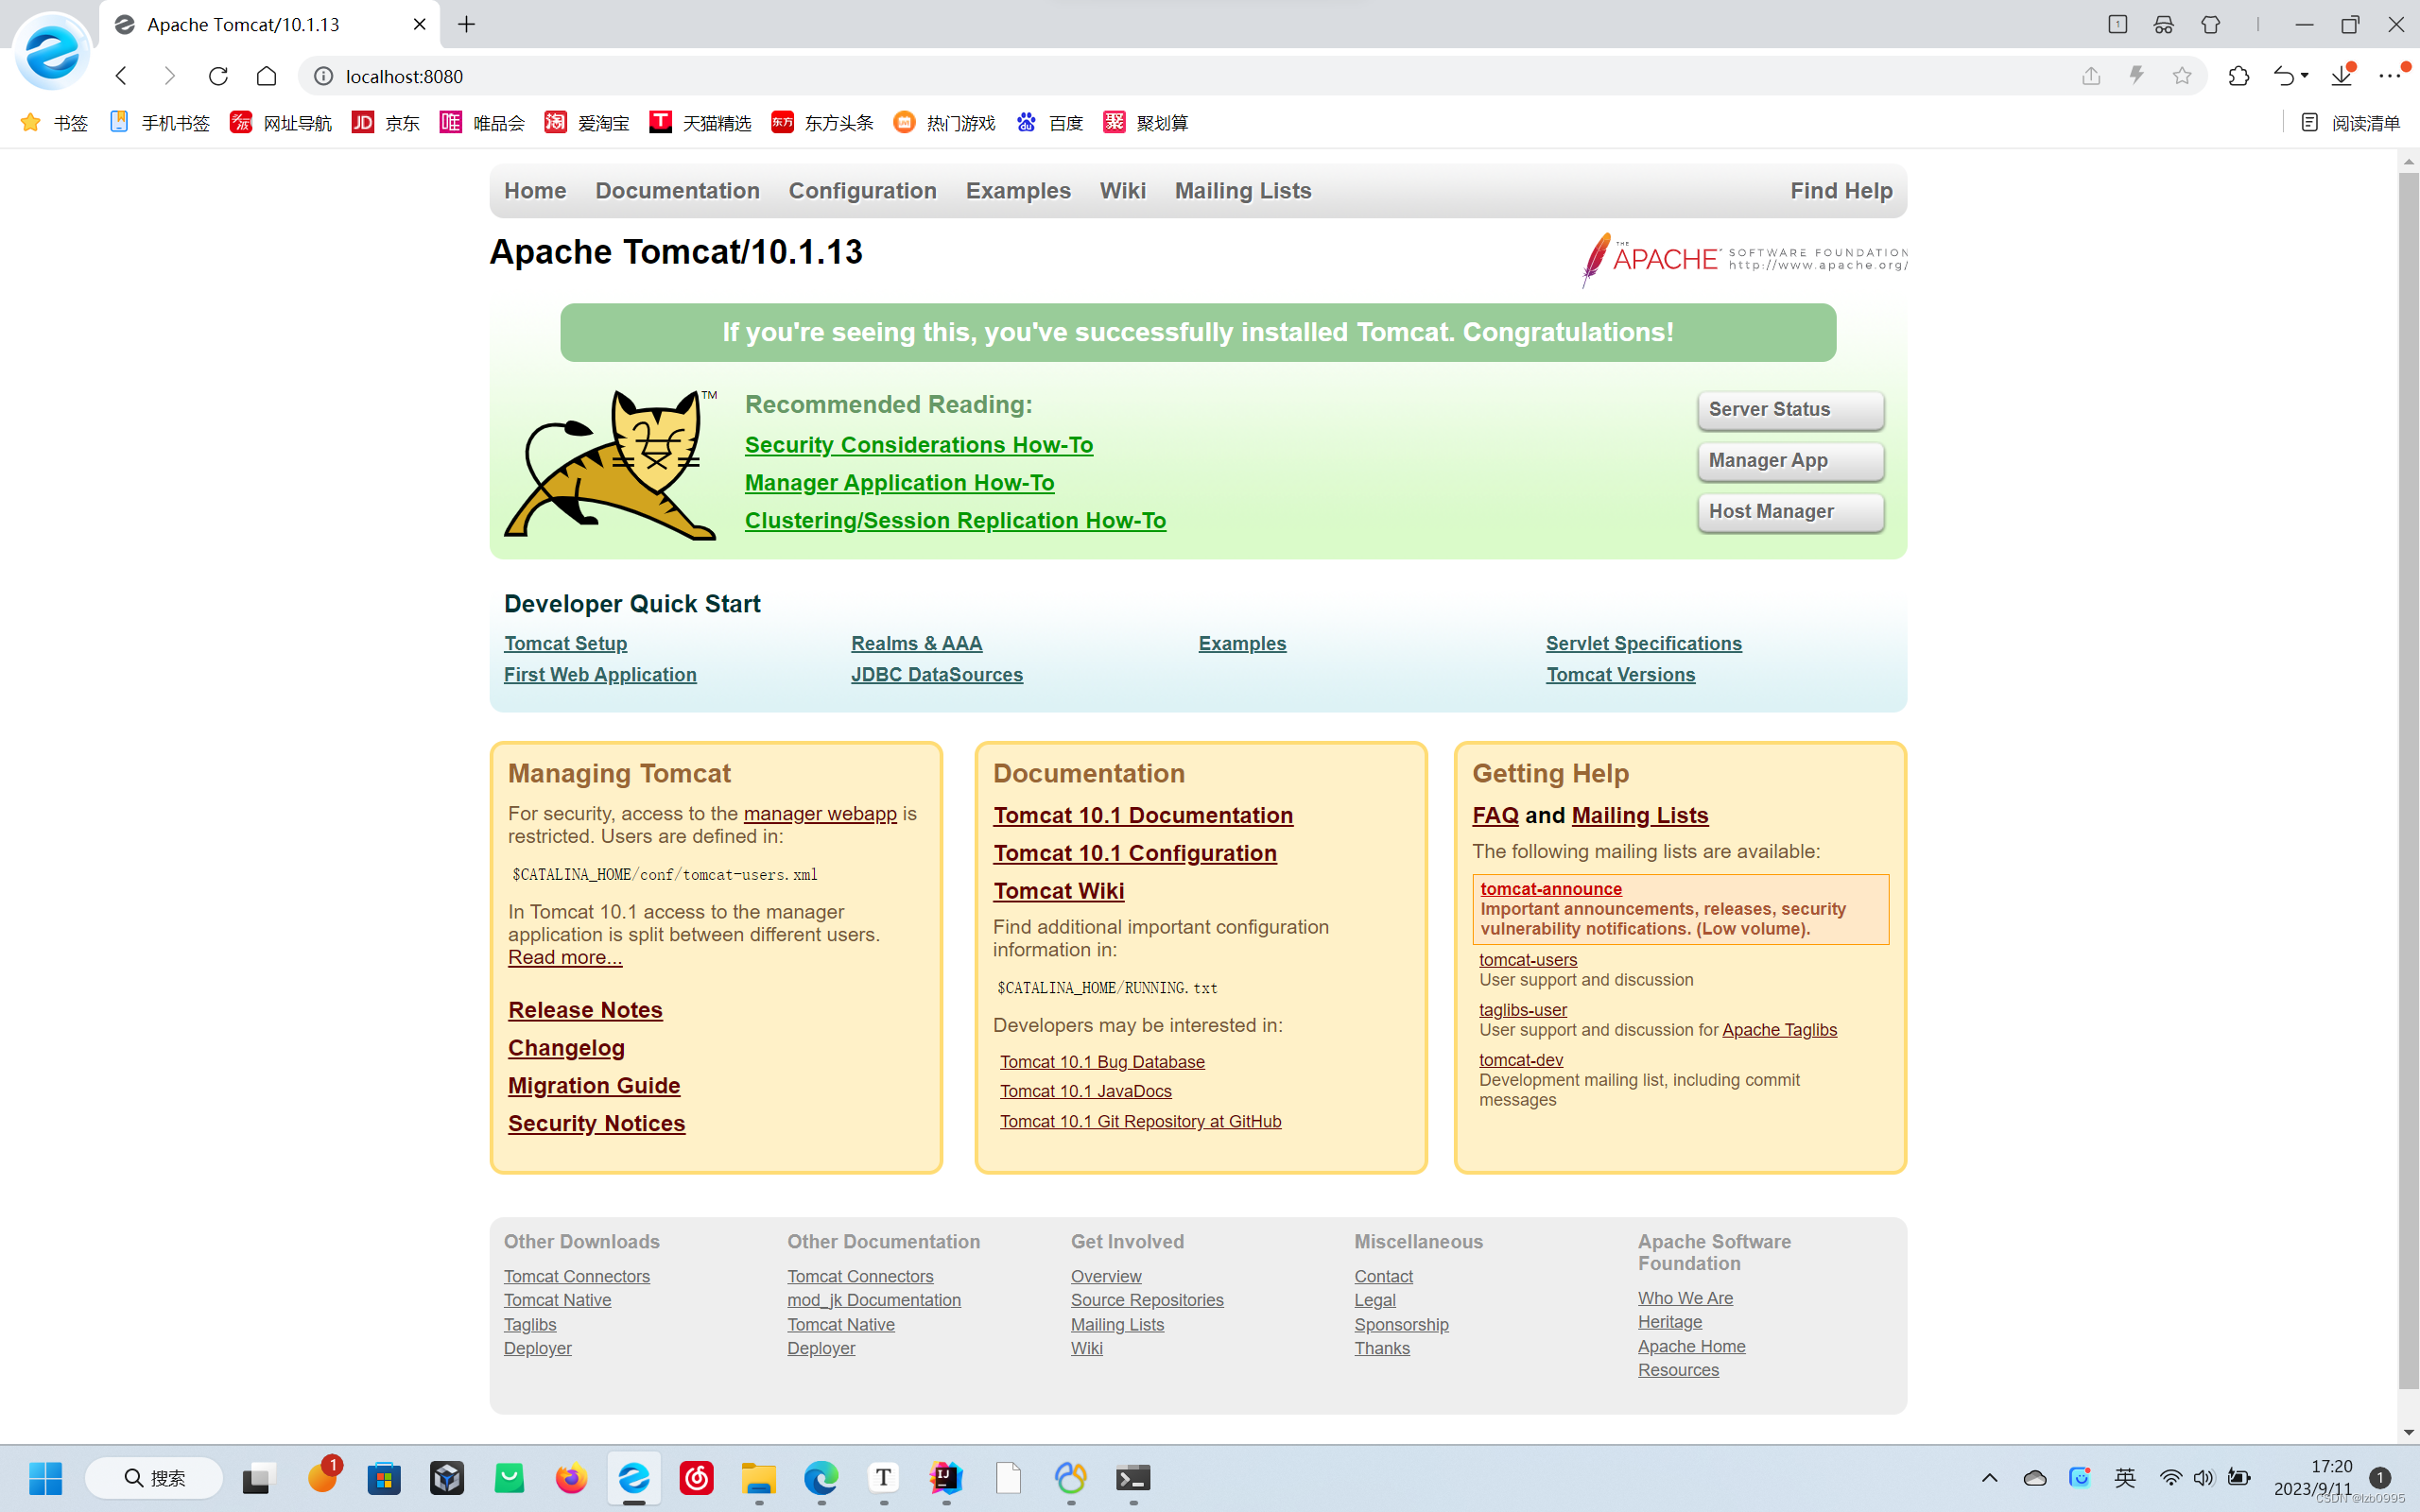The image size is (2420, 1512).
Task: Open the Documentation navigation menu item
Action: 677,191
